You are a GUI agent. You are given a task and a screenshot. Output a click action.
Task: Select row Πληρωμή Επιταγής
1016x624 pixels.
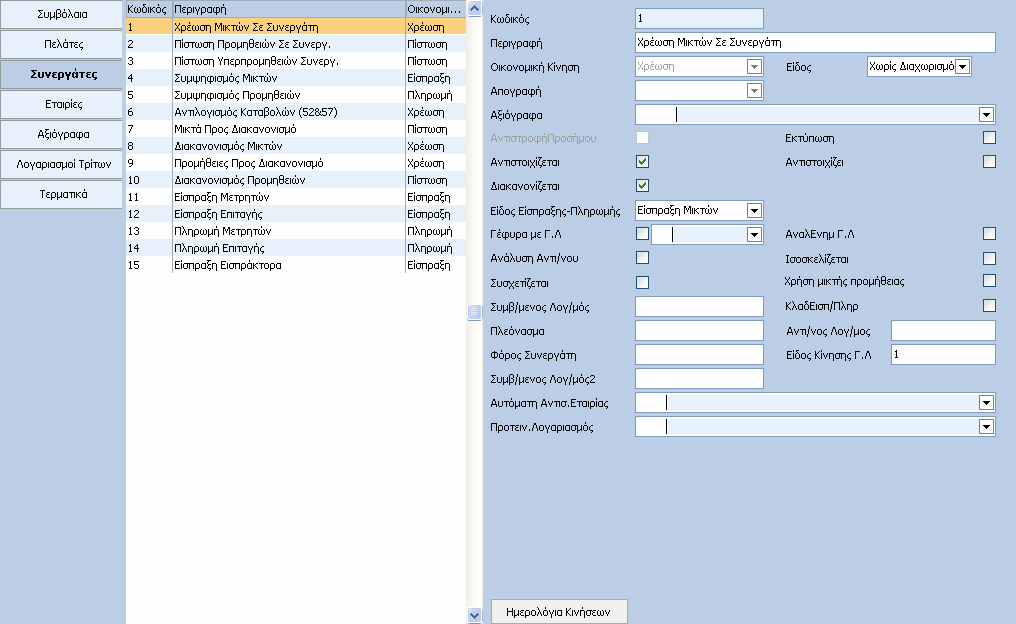tap(295, 248)
